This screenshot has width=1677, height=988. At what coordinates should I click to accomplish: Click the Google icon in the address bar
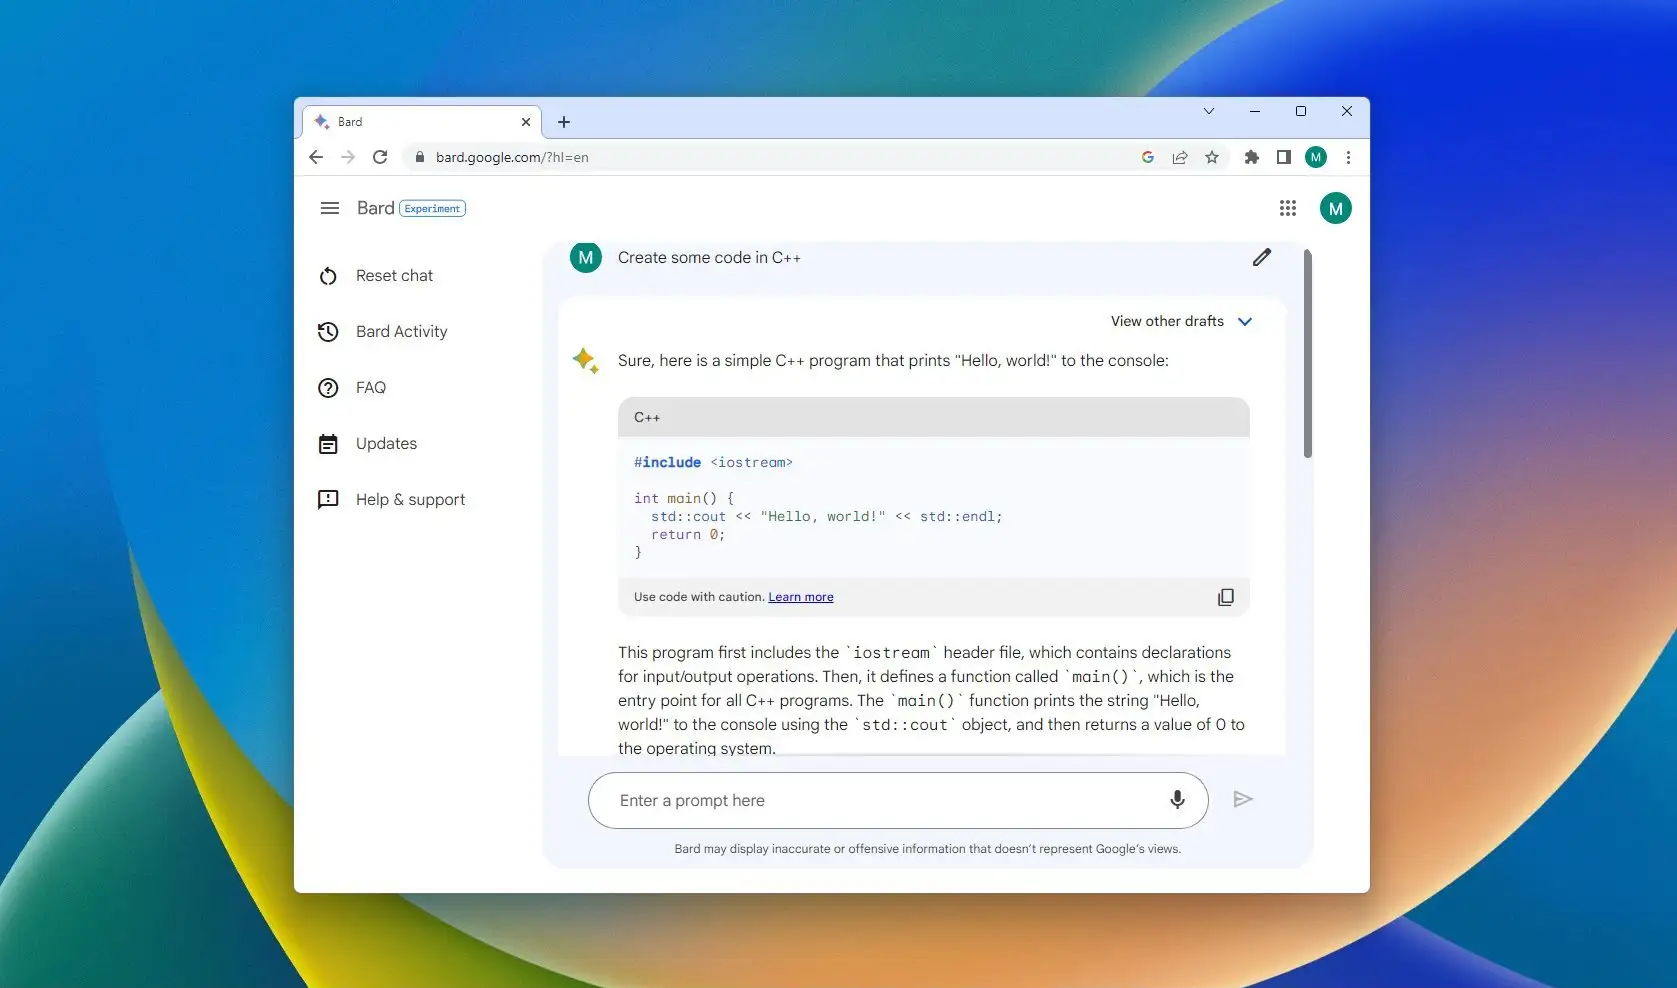[x=1148, y=157]
